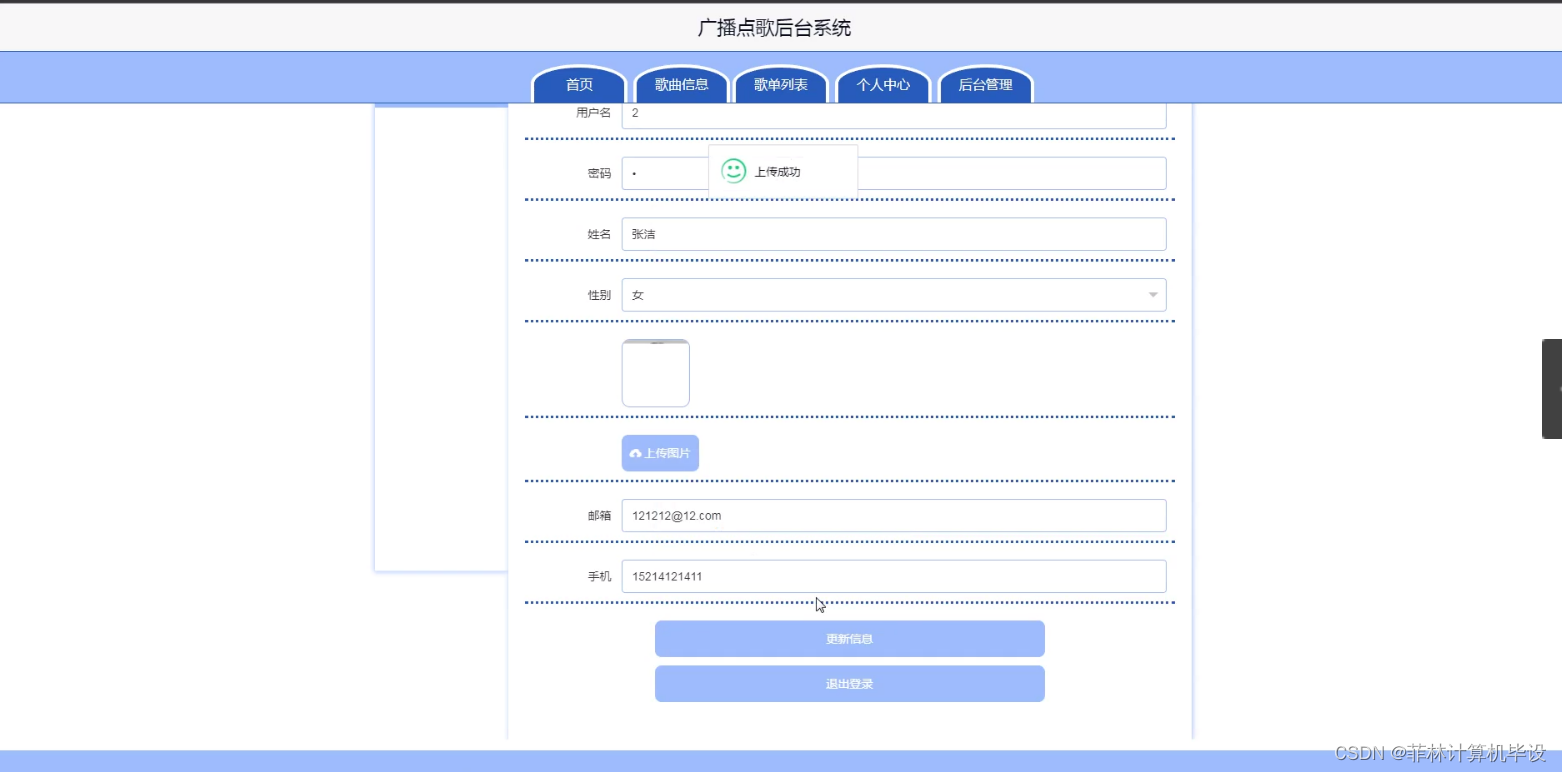The image size is (1562, 772).
Task: Go to the 个人中心 tab
Action: 883,85
